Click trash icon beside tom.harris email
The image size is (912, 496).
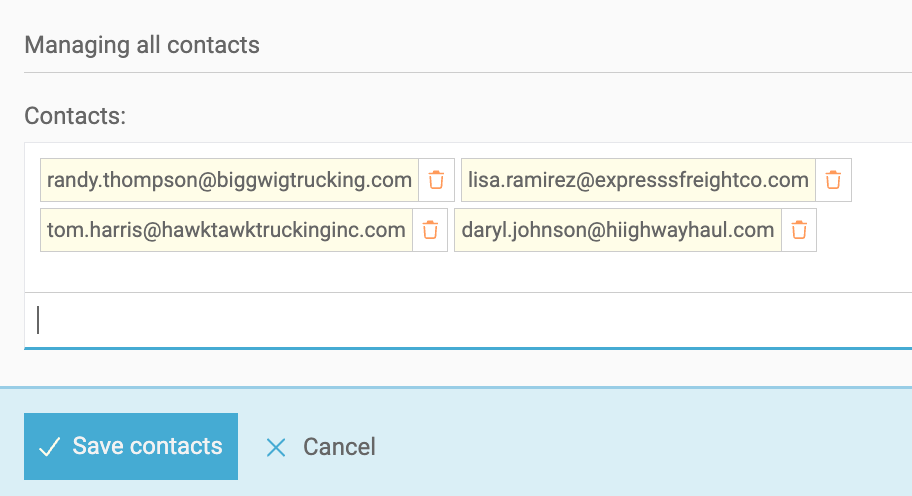tap(430, 230)
